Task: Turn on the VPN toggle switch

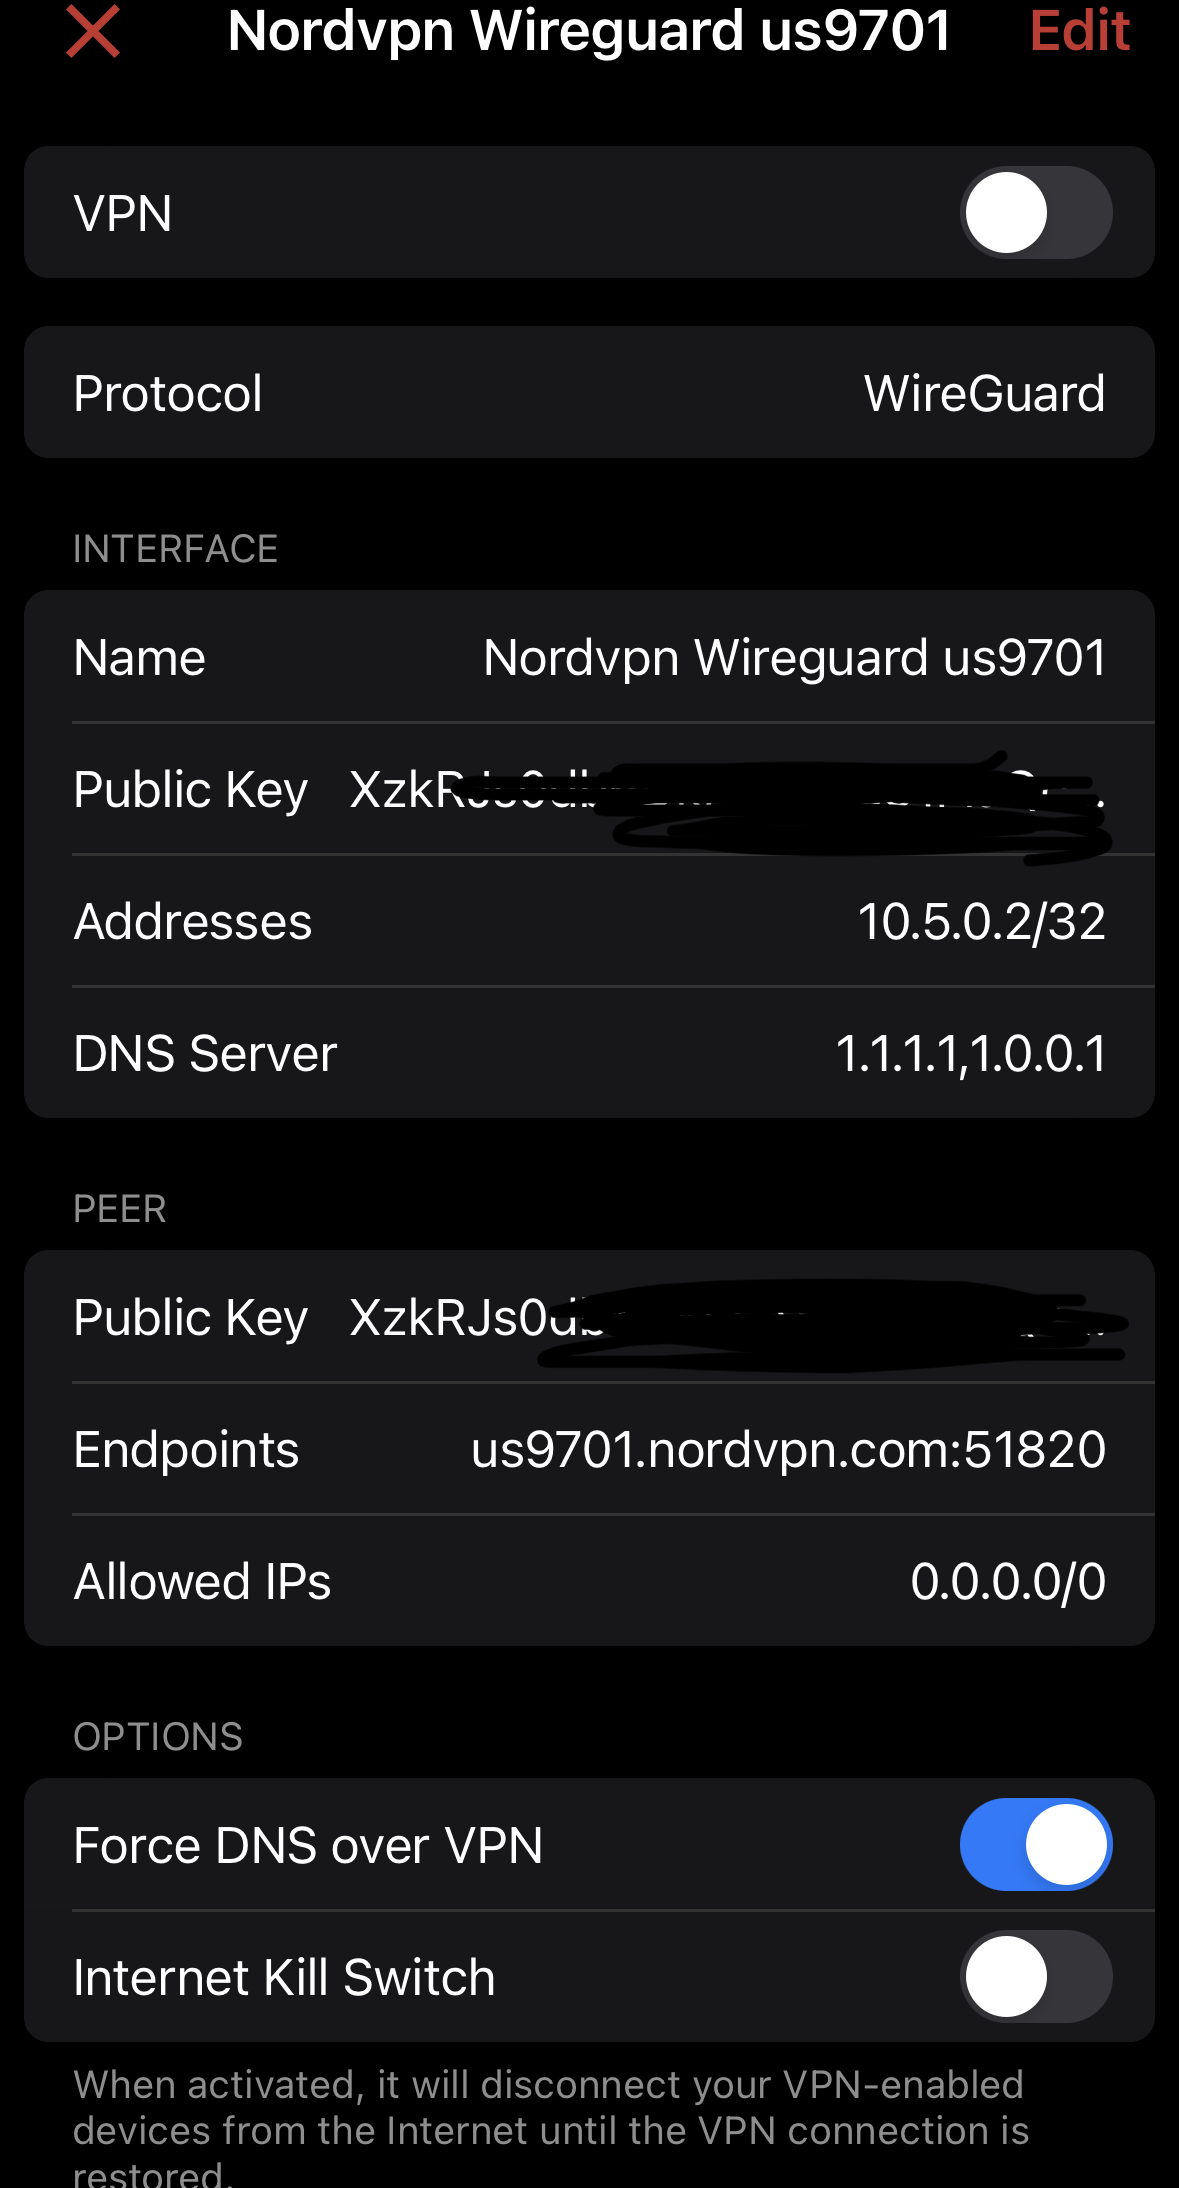Action: (1036, 213)
